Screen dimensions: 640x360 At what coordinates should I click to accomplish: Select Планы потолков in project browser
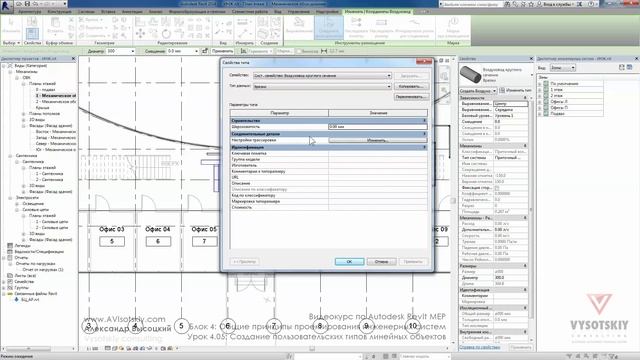pos(44,113)
